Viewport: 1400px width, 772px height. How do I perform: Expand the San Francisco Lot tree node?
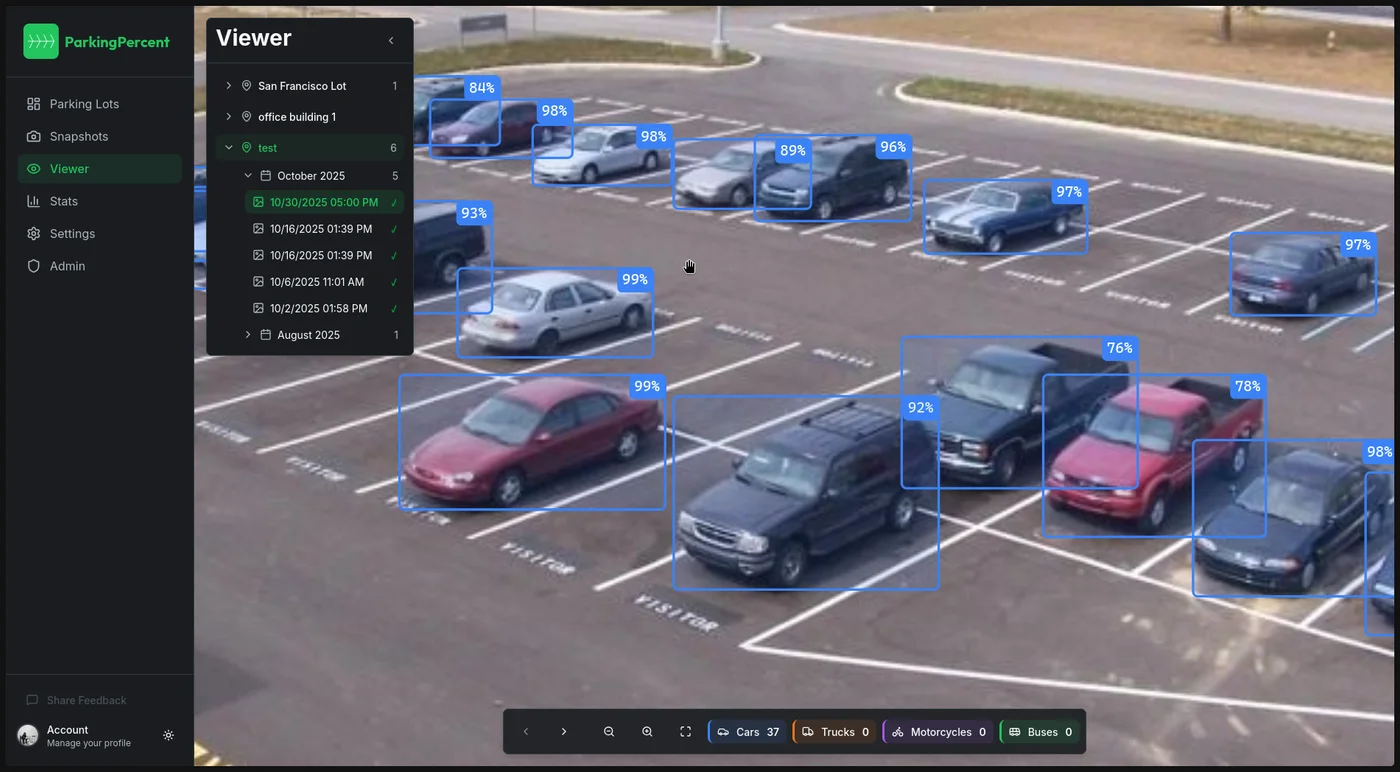229,86
